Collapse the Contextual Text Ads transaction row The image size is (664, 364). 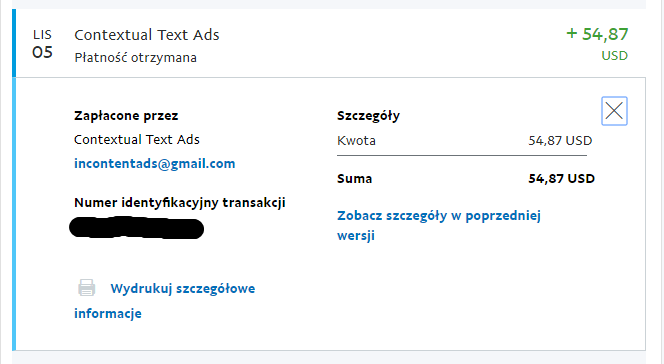[330, 43]
